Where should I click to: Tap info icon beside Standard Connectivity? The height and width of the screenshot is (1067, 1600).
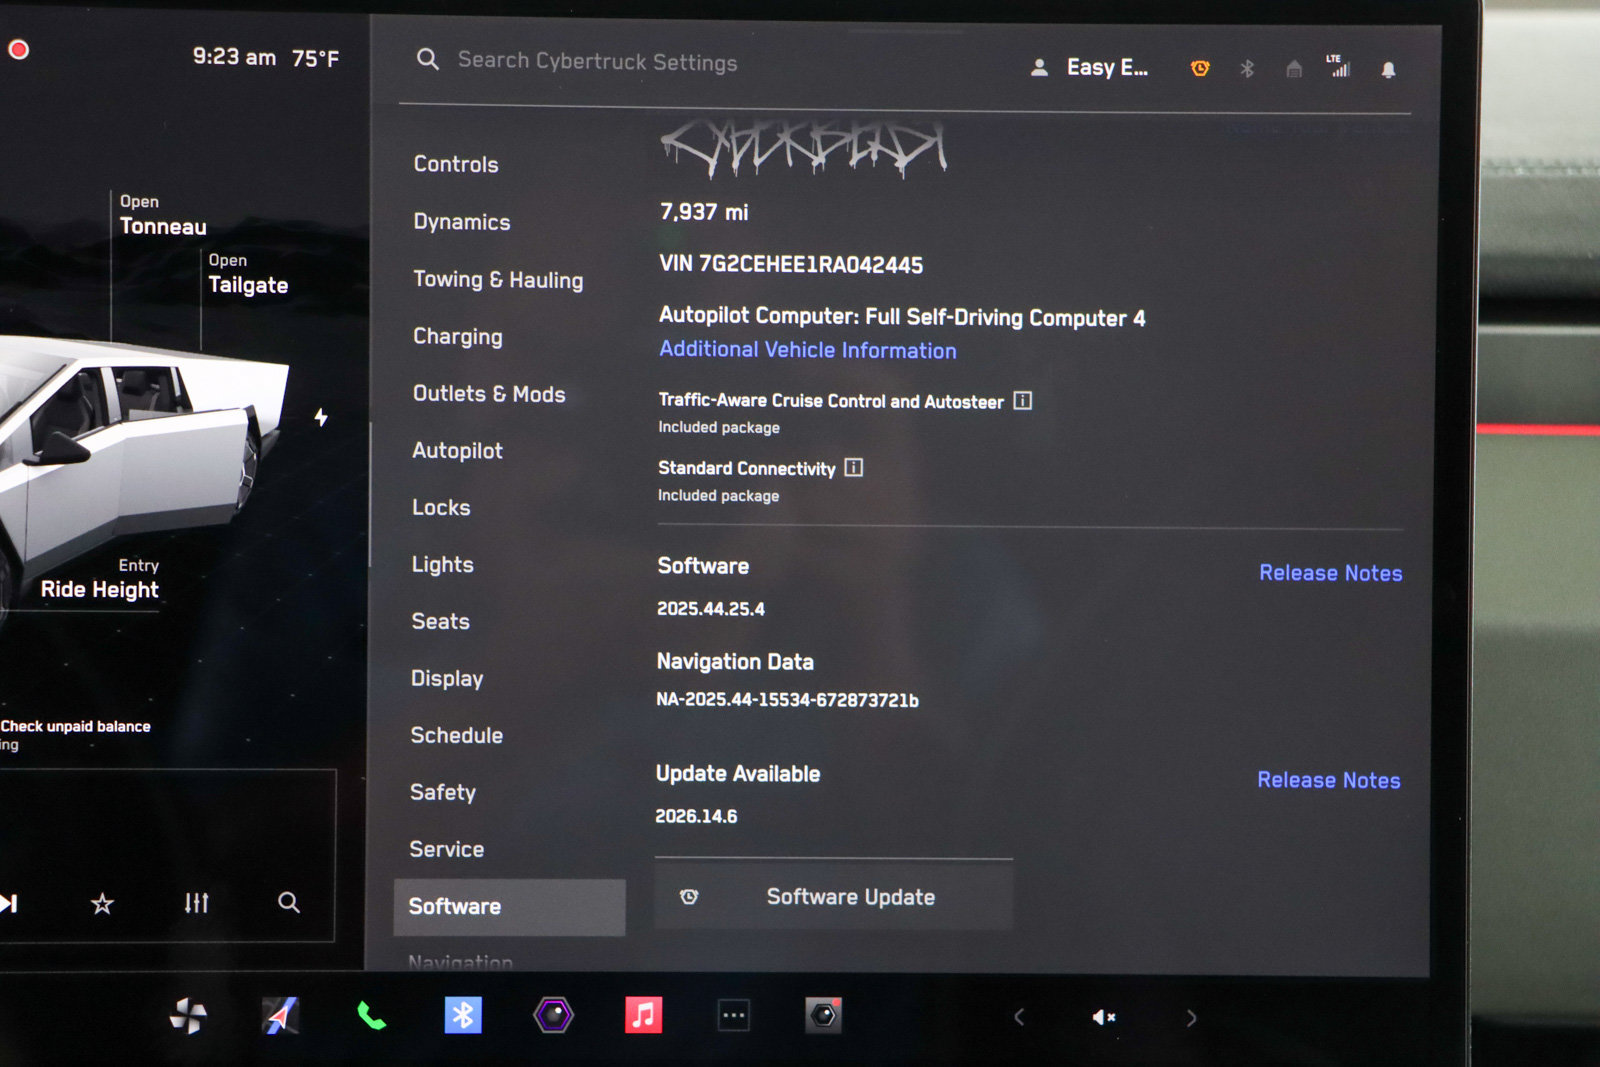click(x=853, y=468)
